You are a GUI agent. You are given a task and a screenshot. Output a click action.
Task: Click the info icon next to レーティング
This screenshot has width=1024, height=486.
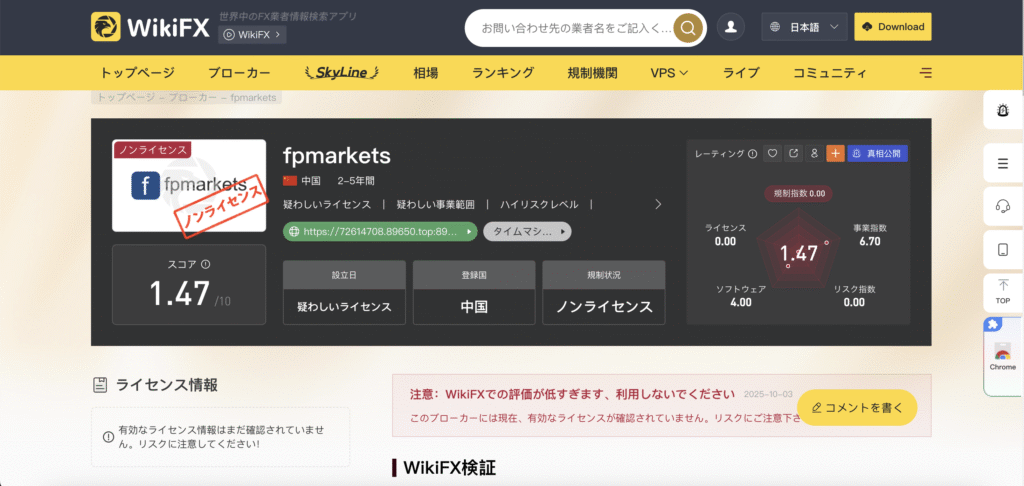tap(752, 154)
